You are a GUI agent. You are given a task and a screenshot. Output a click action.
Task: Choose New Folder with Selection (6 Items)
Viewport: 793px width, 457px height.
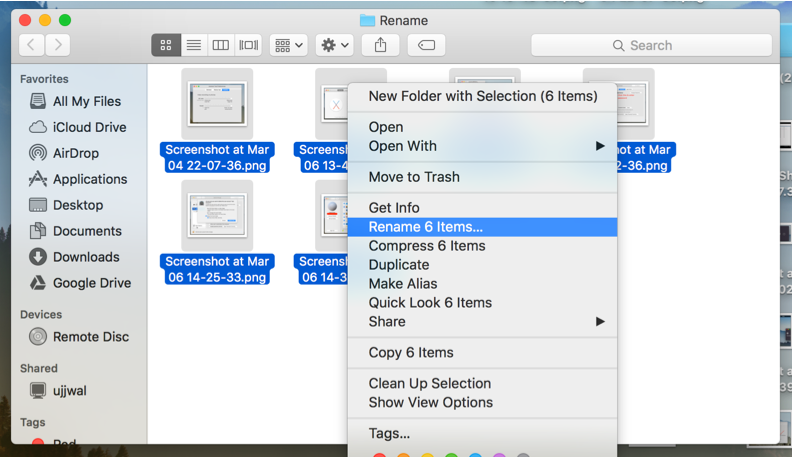(482, 96)
